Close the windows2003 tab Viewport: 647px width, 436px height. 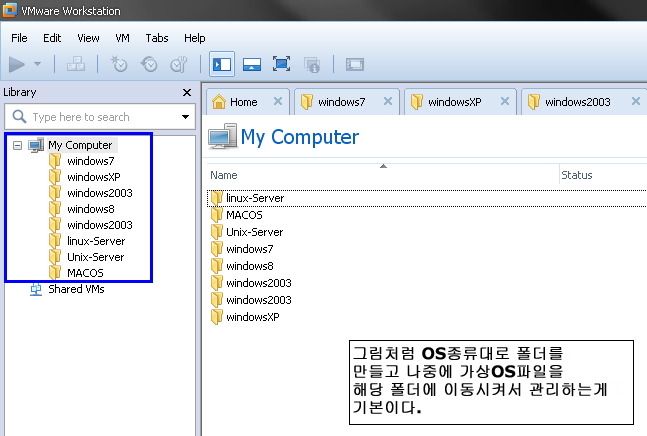[x=636, y=101]
